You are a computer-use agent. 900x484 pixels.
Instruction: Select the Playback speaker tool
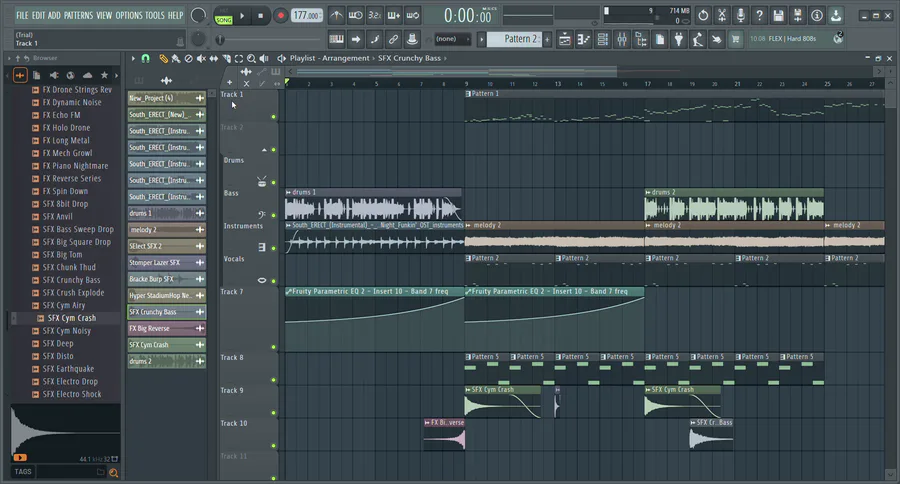click(x=264, y=59)
